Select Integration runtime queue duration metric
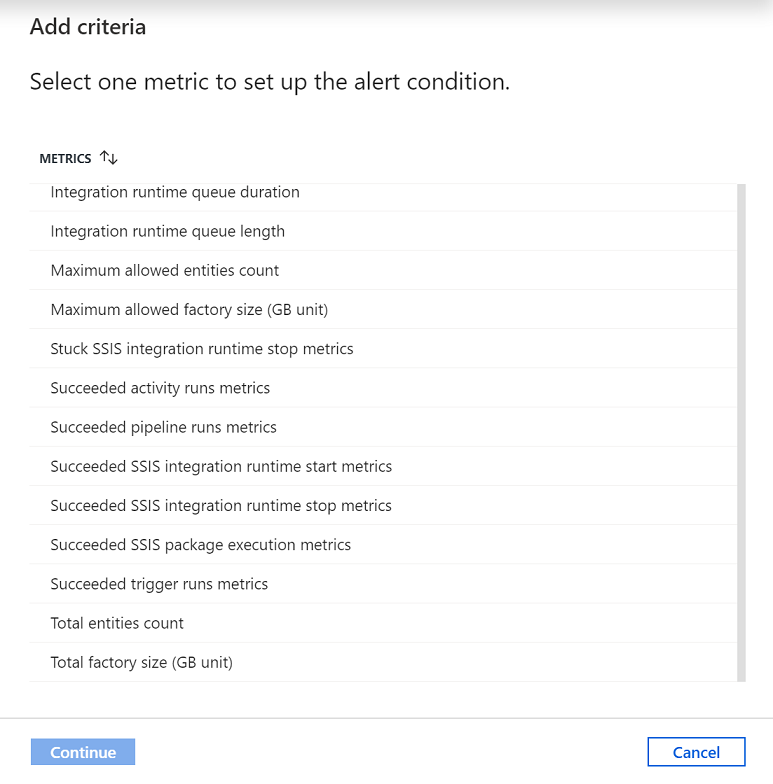The width and height of the screenshot is (773, 784). [x=175, y=192]
